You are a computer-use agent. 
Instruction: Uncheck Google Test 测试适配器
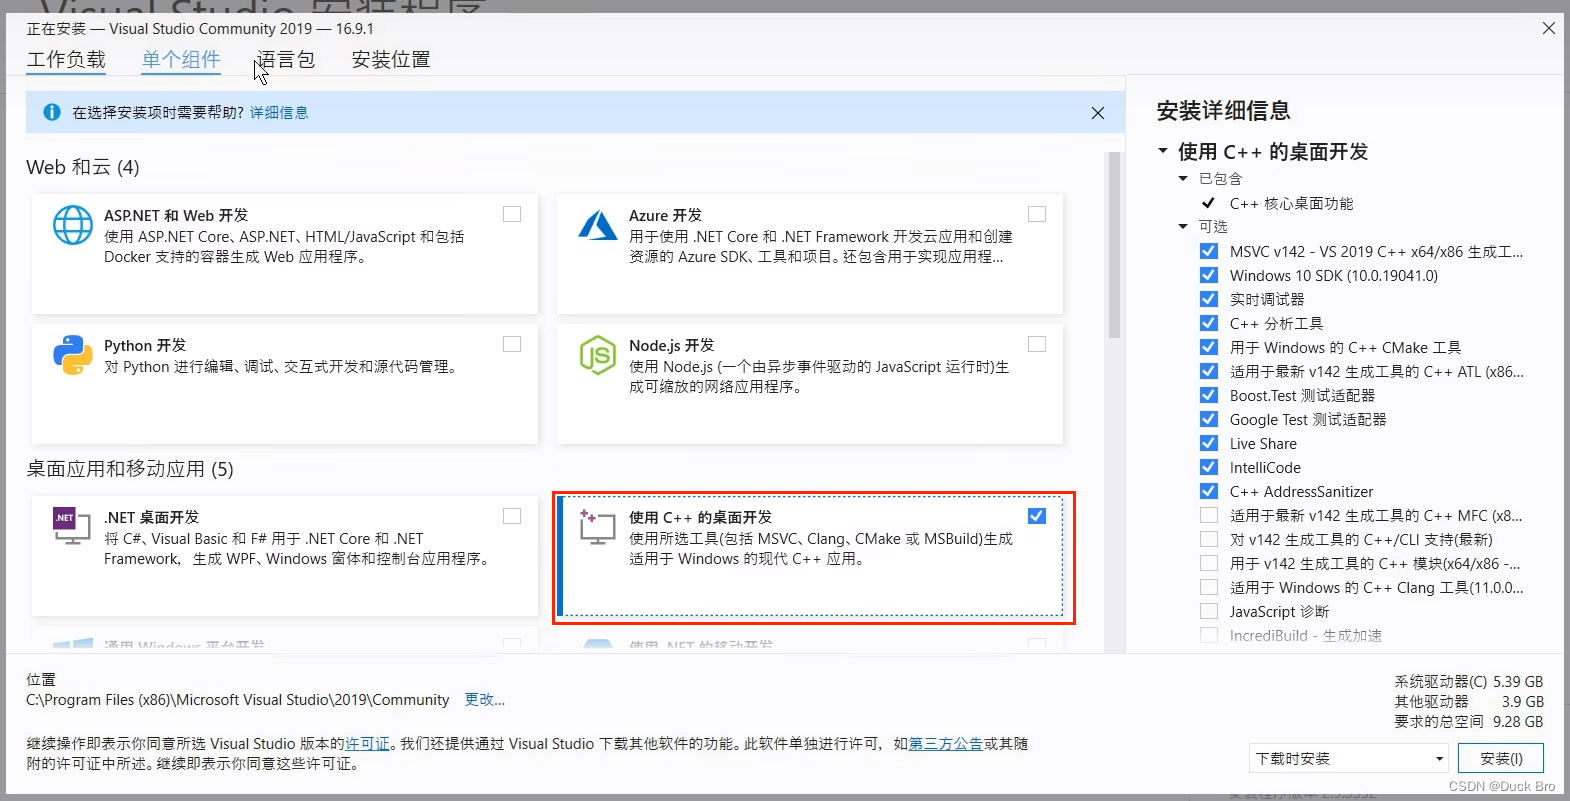coord(1209,419)
